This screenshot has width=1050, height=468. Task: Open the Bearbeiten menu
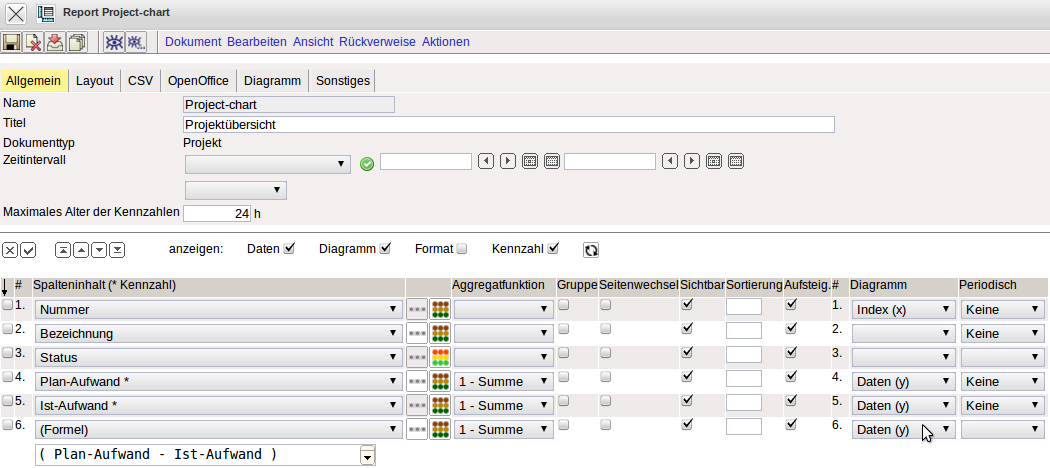tap(256, 42)
